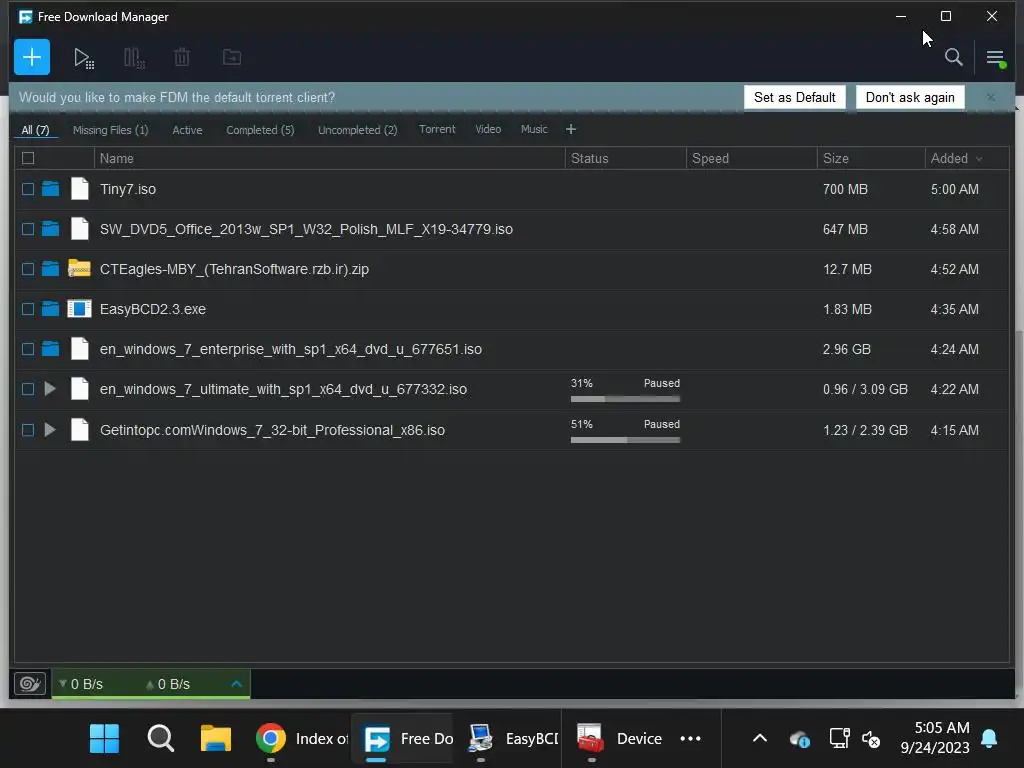This screenshot has height=768, width=1024.
Task: Click file icon of en_windows_7_ultimate iso
Action: click(80, 389)
